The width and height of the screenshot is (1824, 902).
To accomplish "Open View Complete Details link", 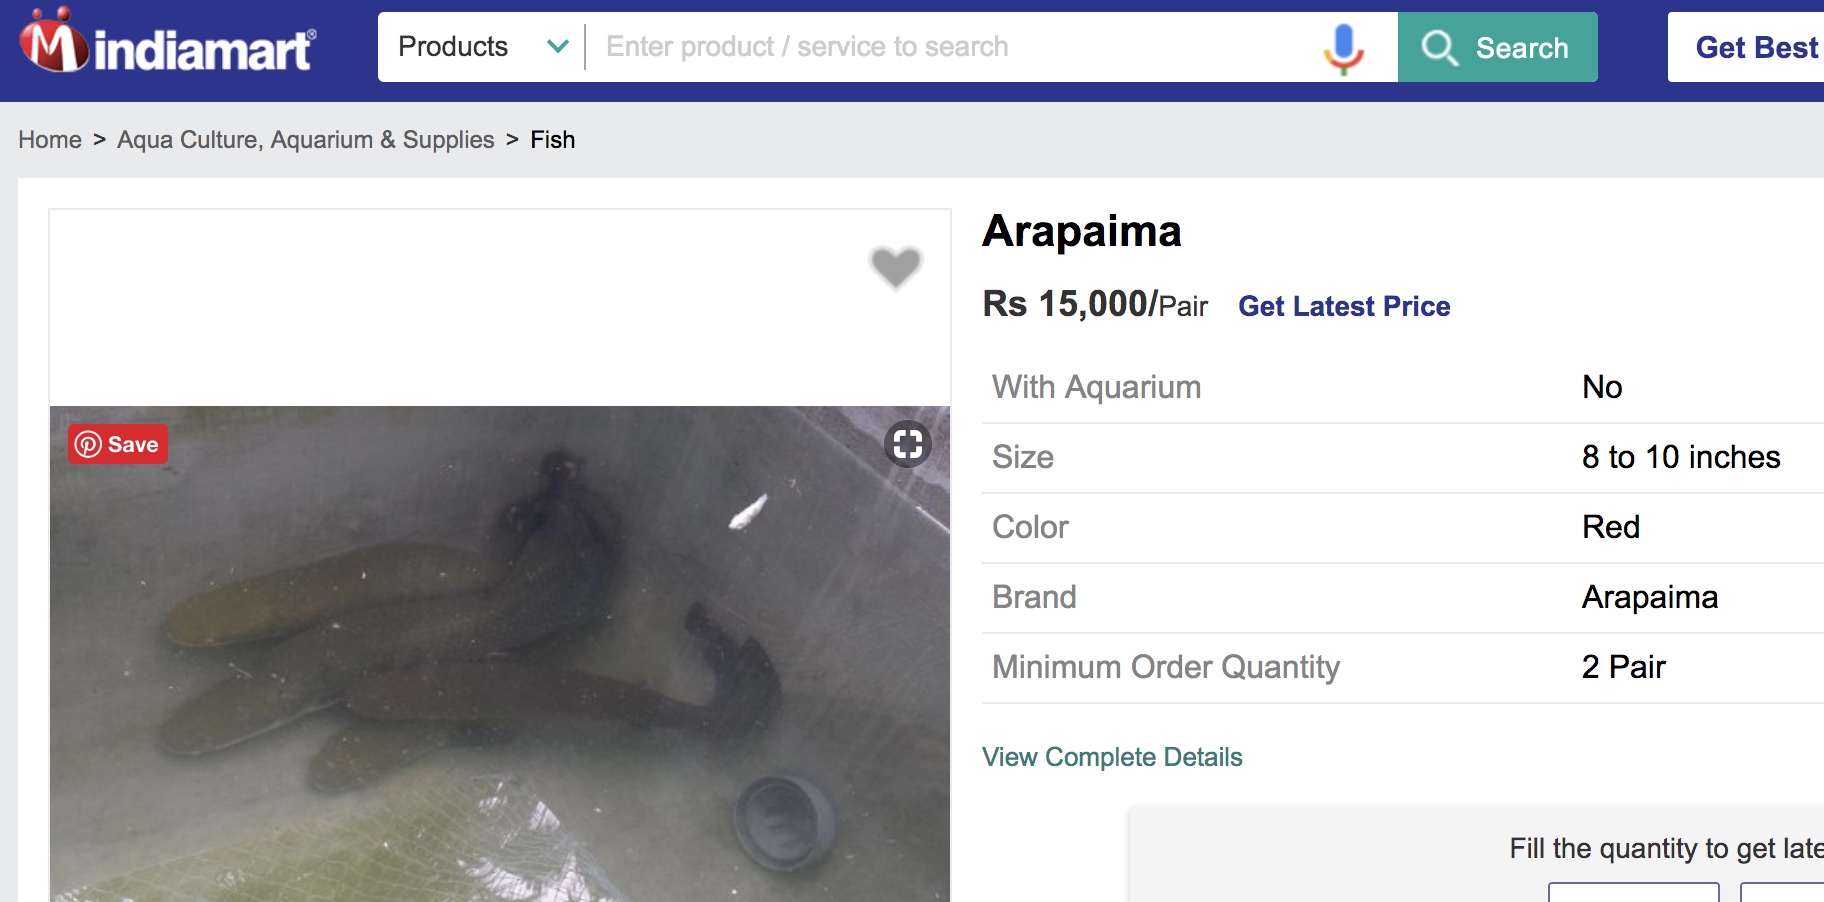I will tap(1112, 757).
